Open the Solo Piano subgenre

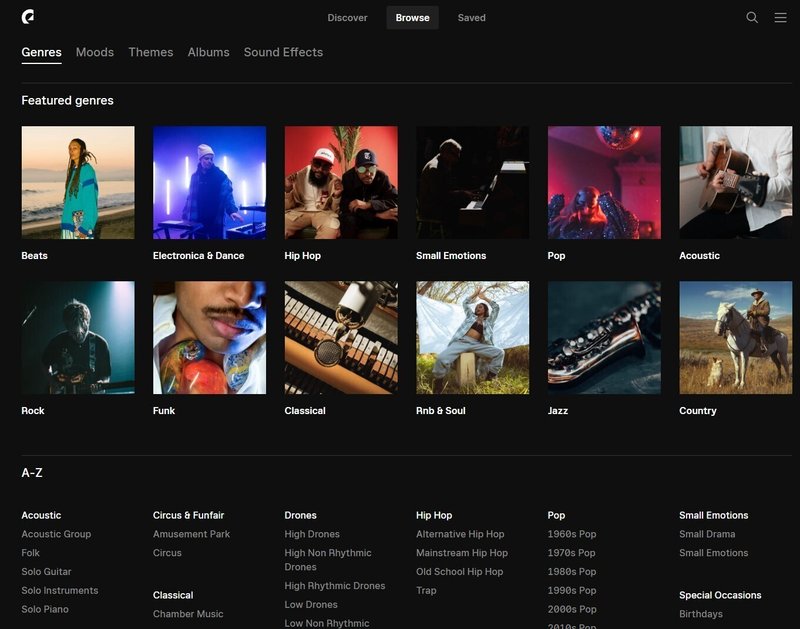(45, 610)
